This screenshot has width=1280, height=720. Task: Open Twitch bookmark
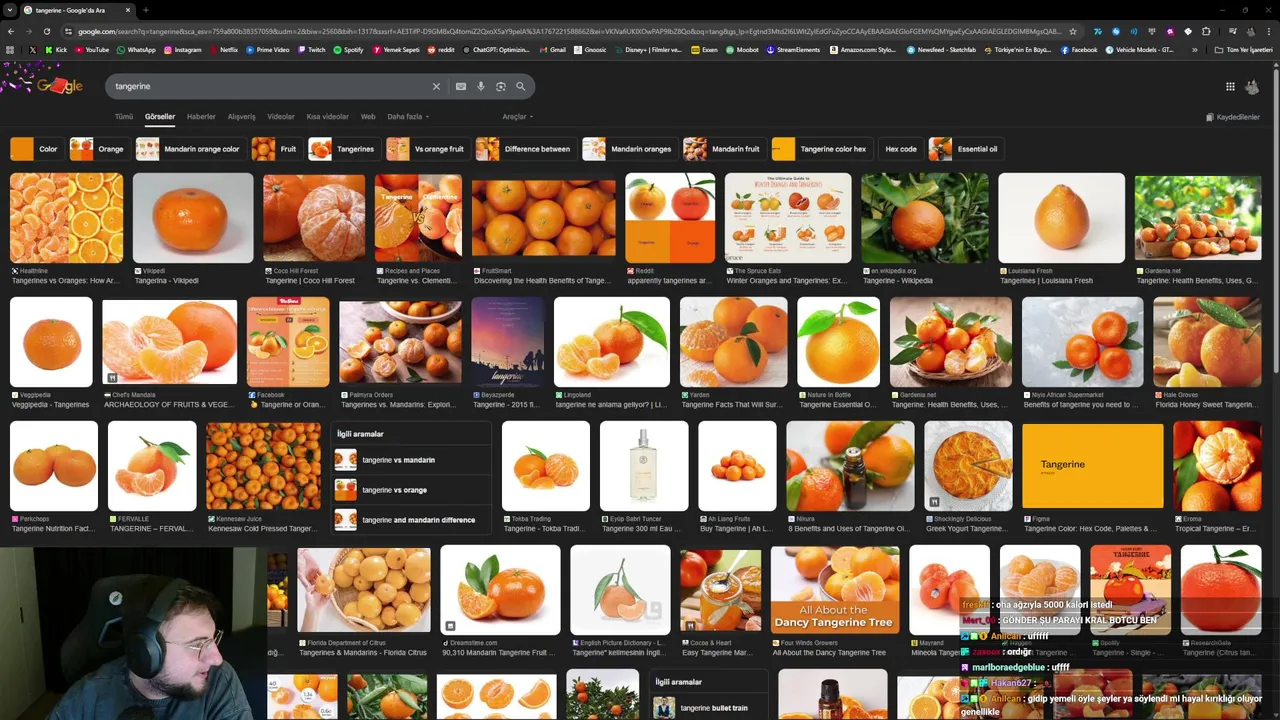pos(311,50)
